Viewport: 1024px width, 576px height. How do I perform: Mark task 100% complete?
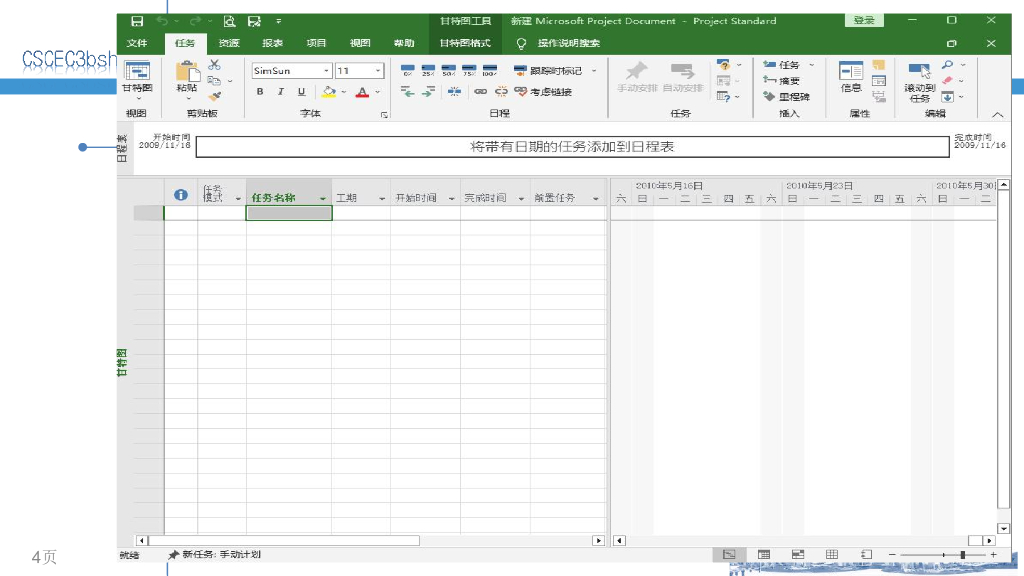pos(489,71)
